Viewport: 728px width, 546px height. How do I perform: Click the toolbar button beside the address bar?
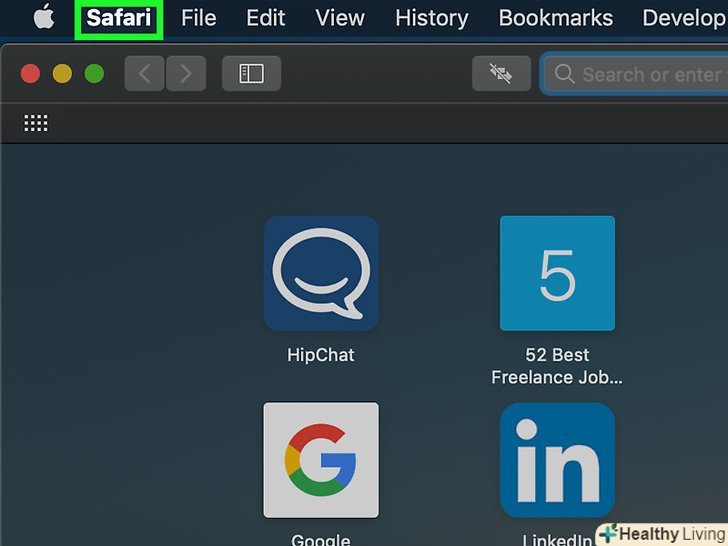point(501,73)
